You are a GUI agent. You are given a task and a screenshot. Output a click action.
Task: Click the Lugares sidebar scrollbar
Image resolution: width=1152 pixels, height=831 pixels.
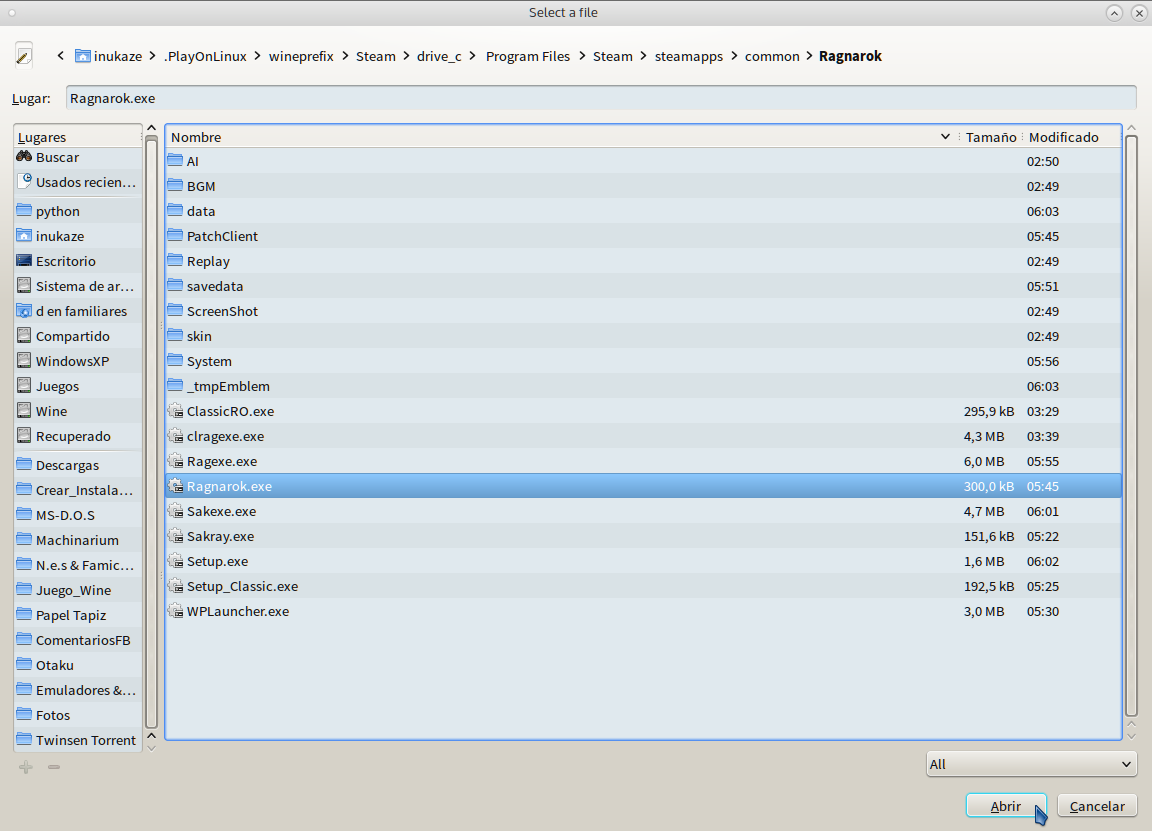click(x=151, y=434)
